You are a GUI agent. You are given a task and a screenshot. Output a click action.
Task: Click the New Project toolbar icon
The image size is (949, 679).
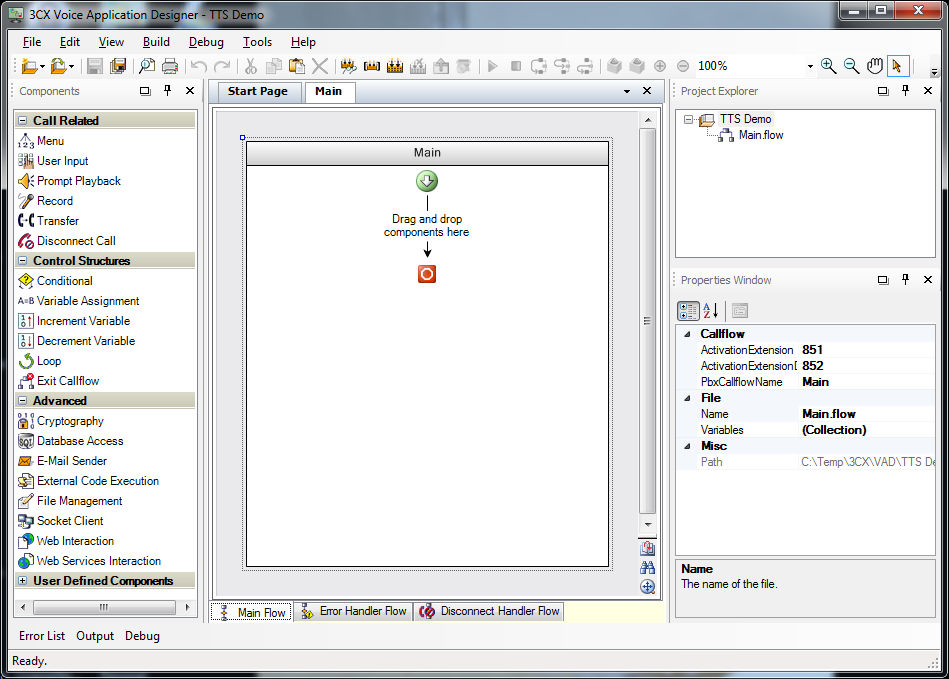(29, 66)
